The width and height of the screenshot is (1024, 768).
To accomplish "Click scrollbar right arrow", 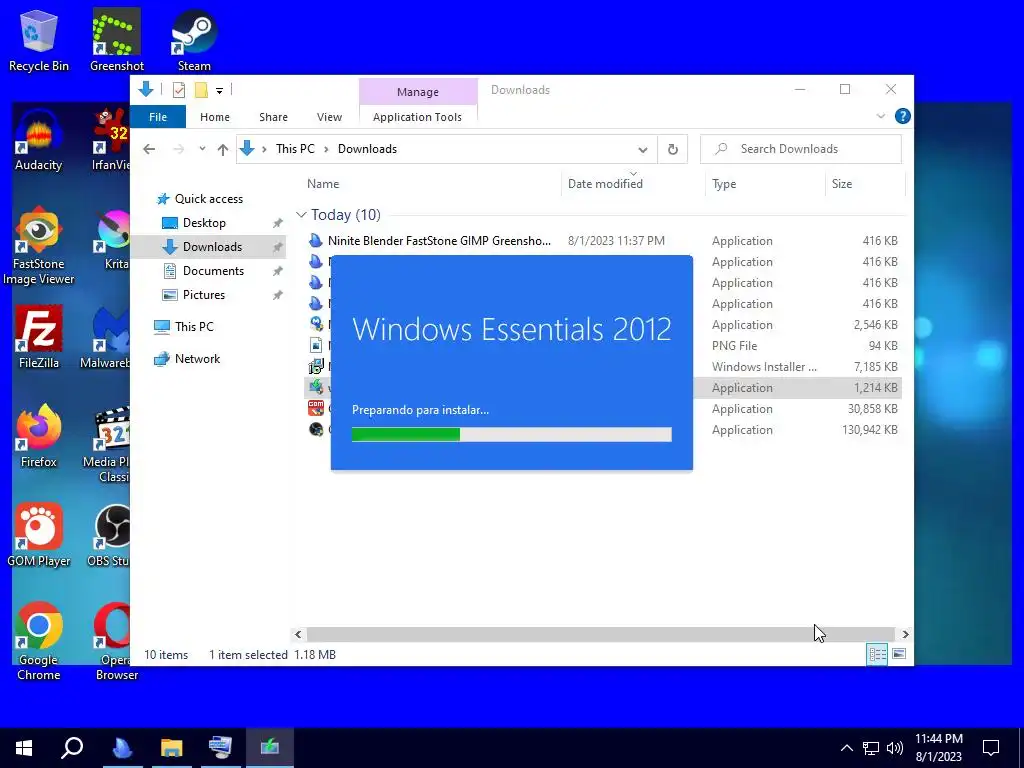I will click(905, 634).
